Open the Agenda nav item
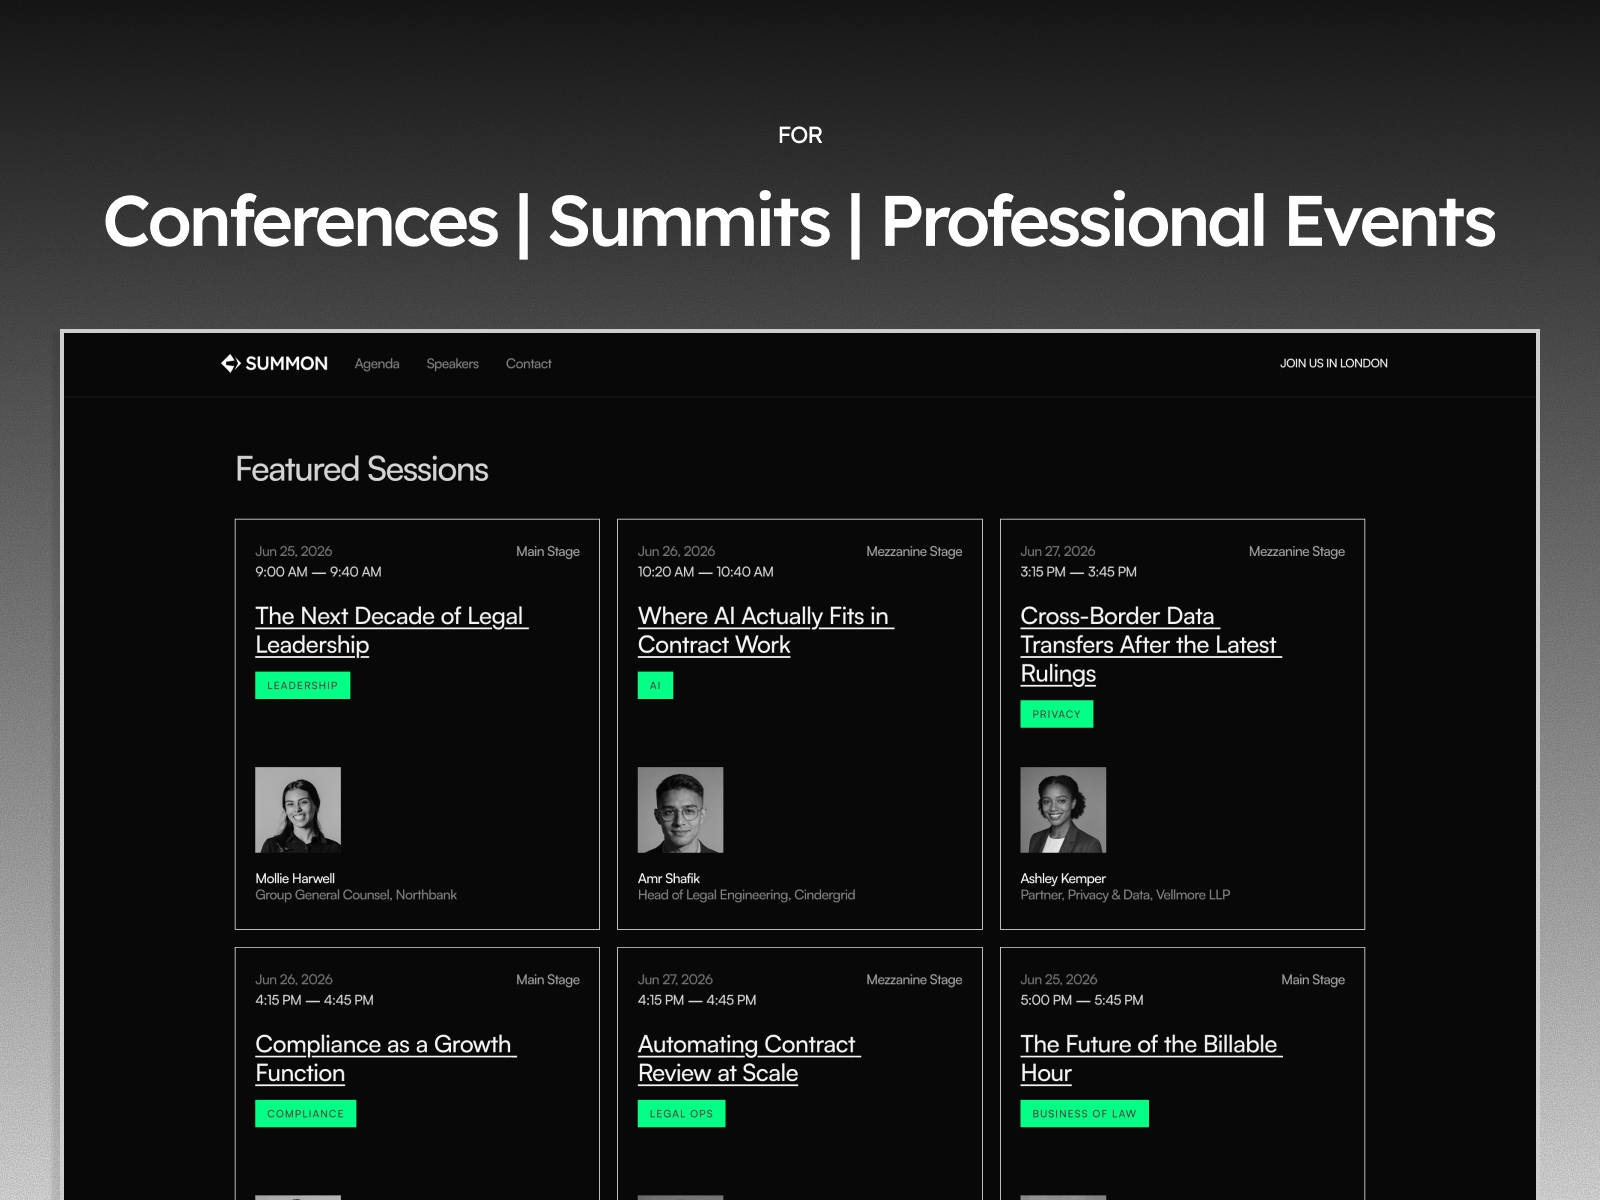Image resolution: width=1600 pixels, height=1200 pixels. (377, 364)
